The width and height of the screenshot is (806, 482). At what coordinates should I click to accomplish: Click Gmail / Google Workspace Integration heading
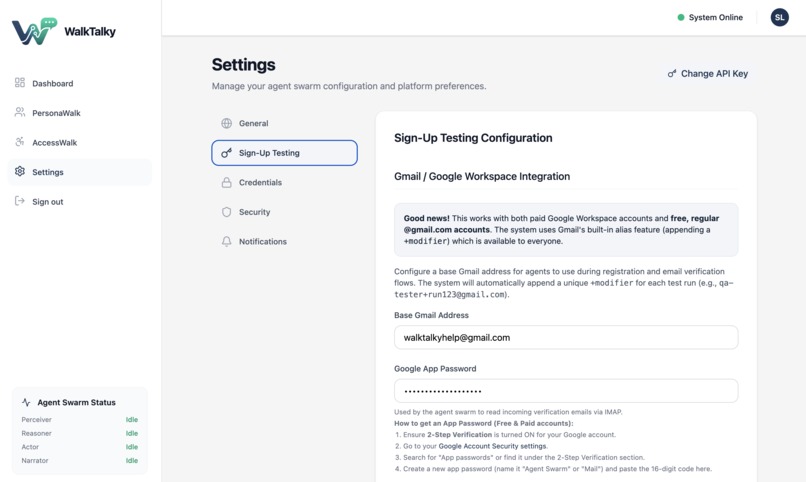[482, 176]
